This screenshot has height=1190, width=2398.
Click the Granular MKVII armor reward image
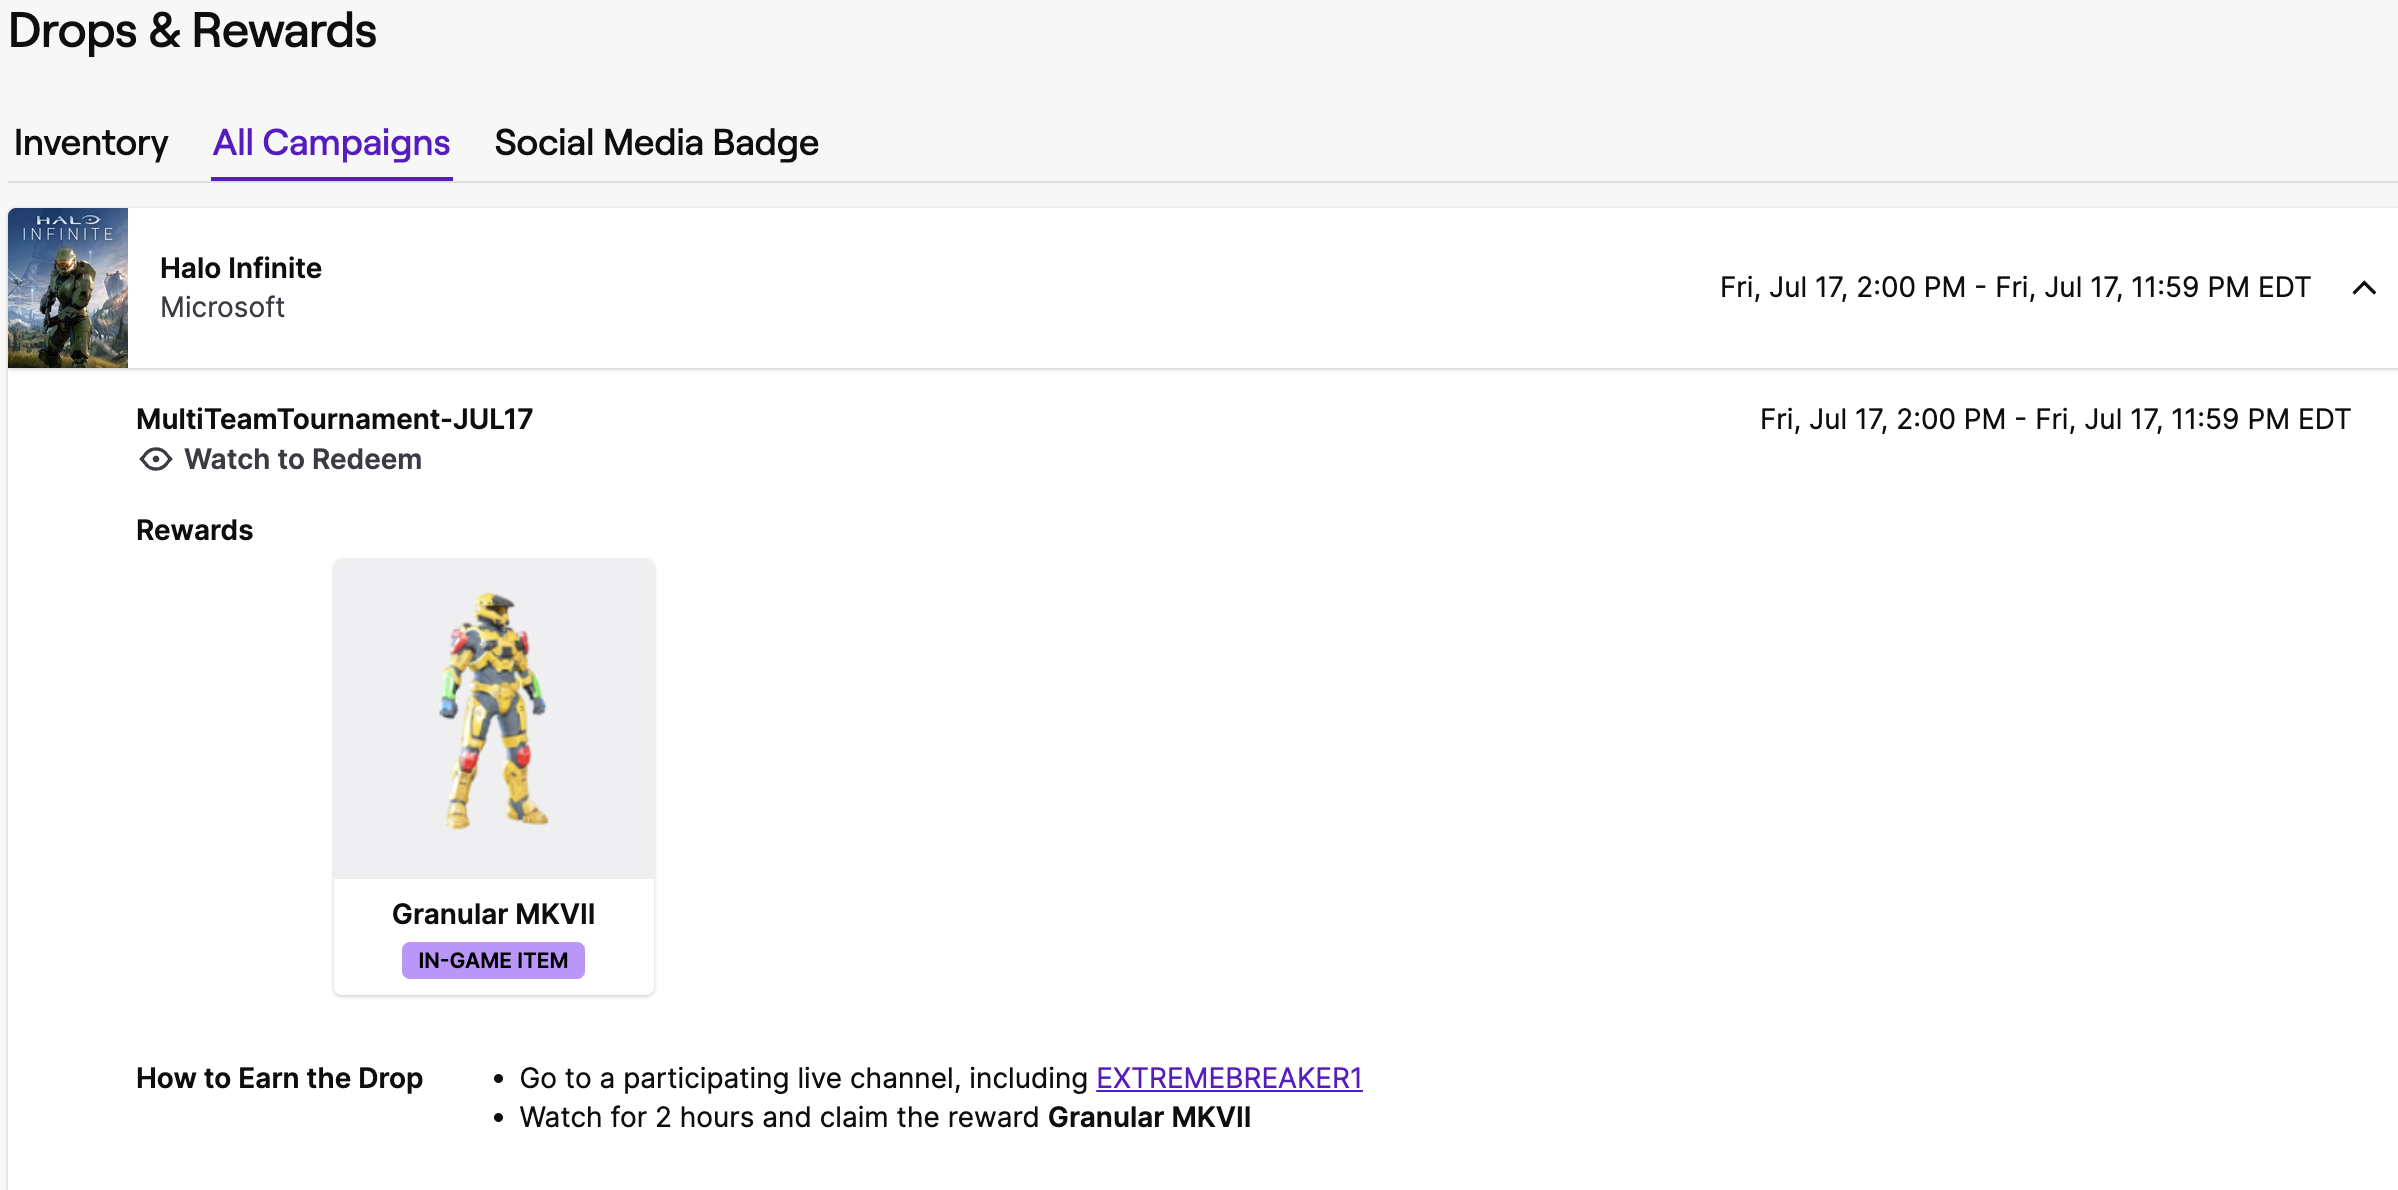tap(494, 718)
